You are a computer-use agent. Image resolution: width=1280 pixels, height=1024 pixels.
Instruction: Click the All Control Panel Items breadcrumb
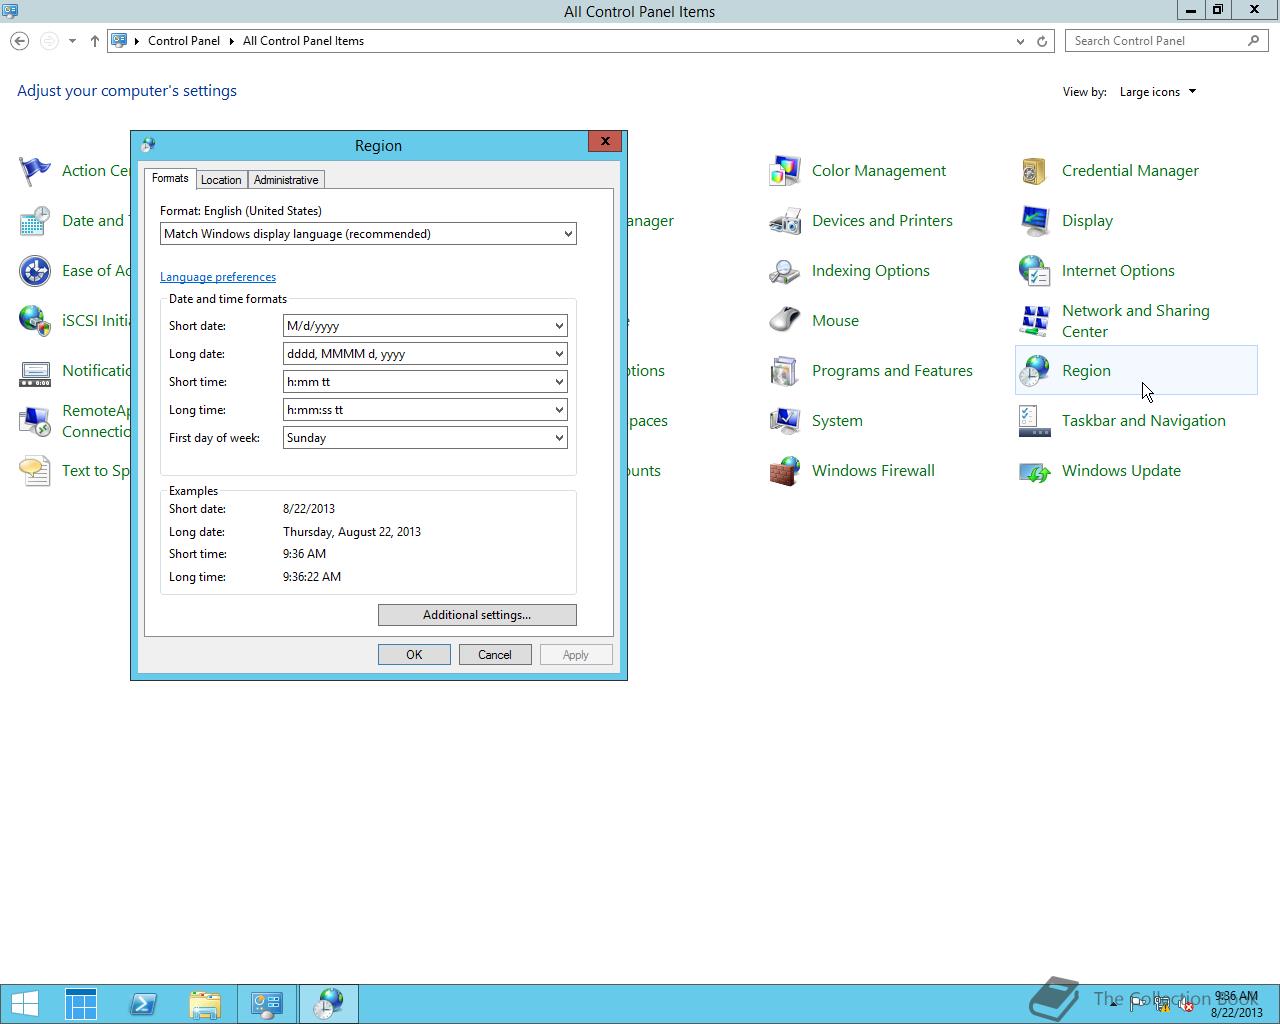pos(303,41)
